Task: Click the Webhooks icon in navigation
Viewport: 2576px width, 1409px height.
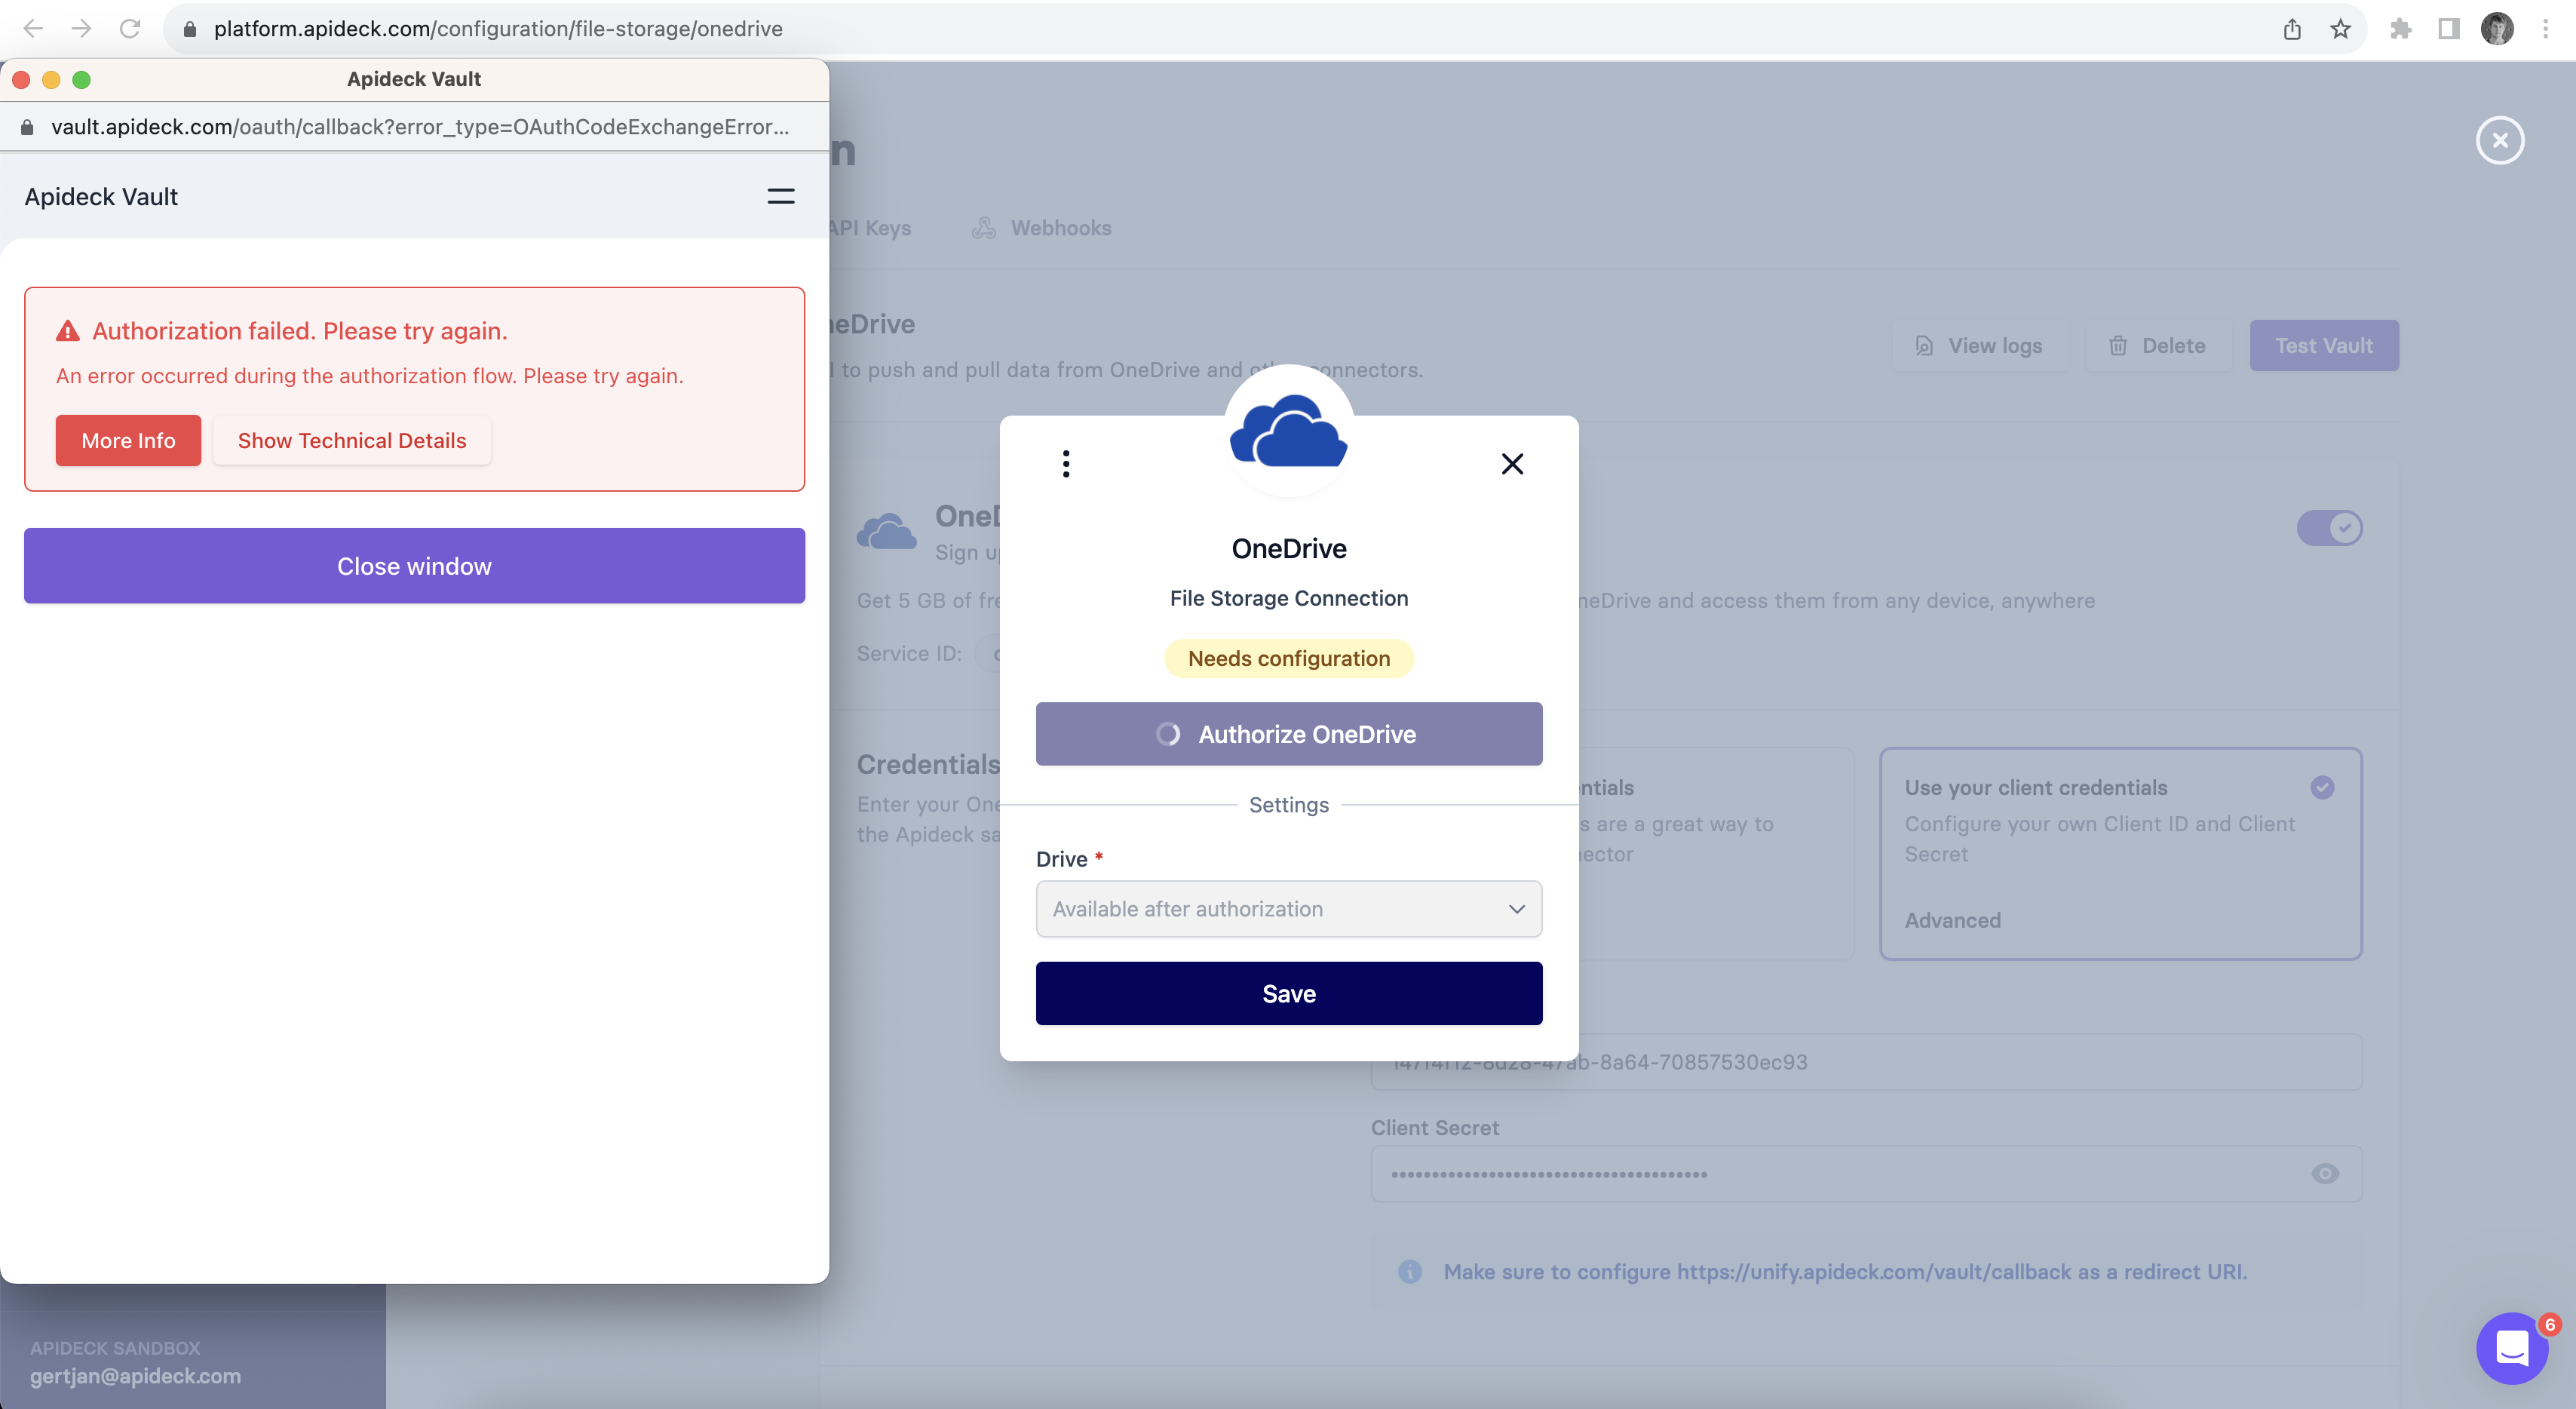Action: coord(983,227)
